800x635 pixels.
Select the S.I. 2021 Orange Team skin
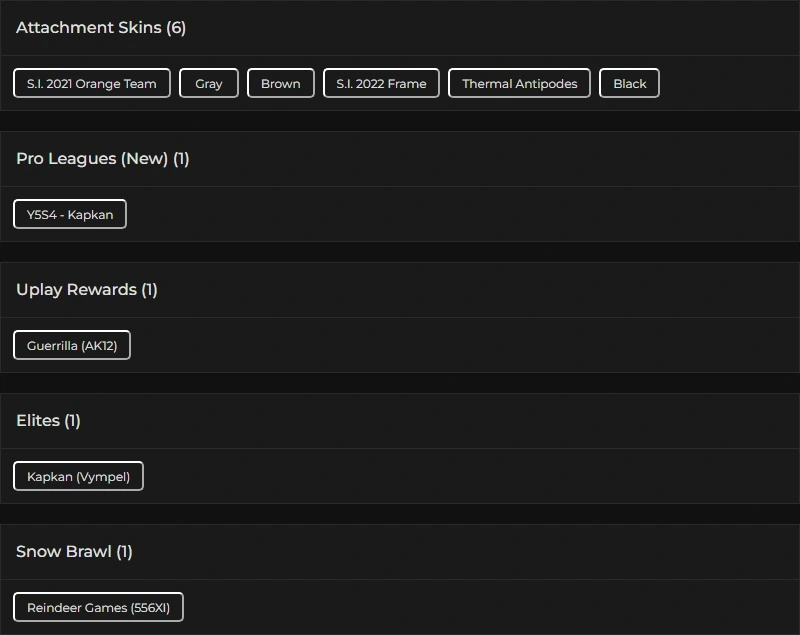(92, 84)
